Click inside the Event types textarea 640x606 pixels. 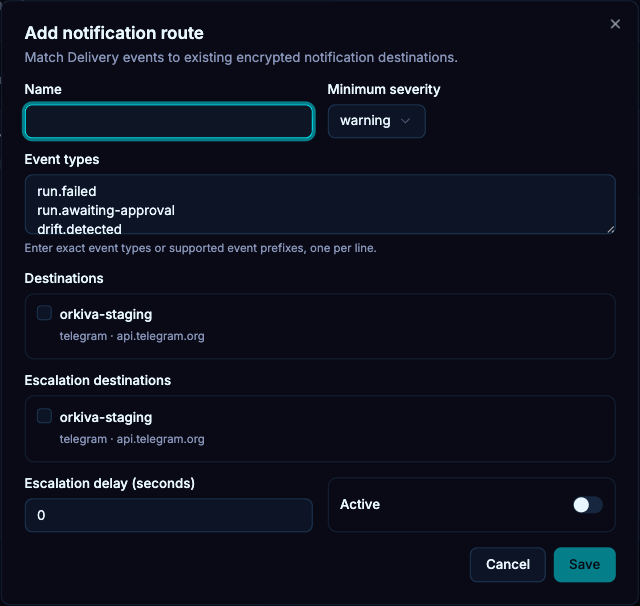click(320, 204)
